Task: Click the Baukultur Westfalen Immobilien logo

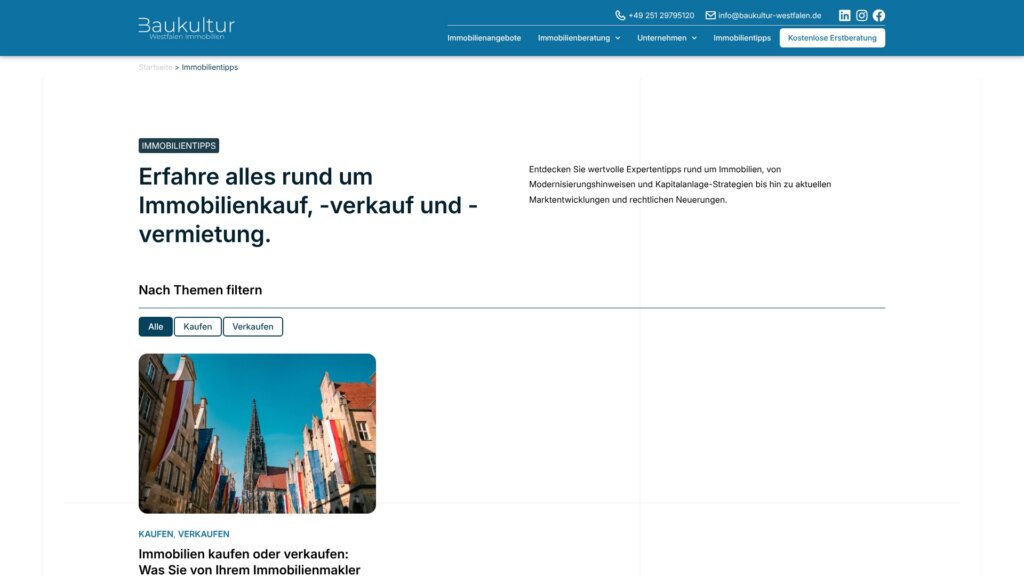Action: (x=186, y=27)
